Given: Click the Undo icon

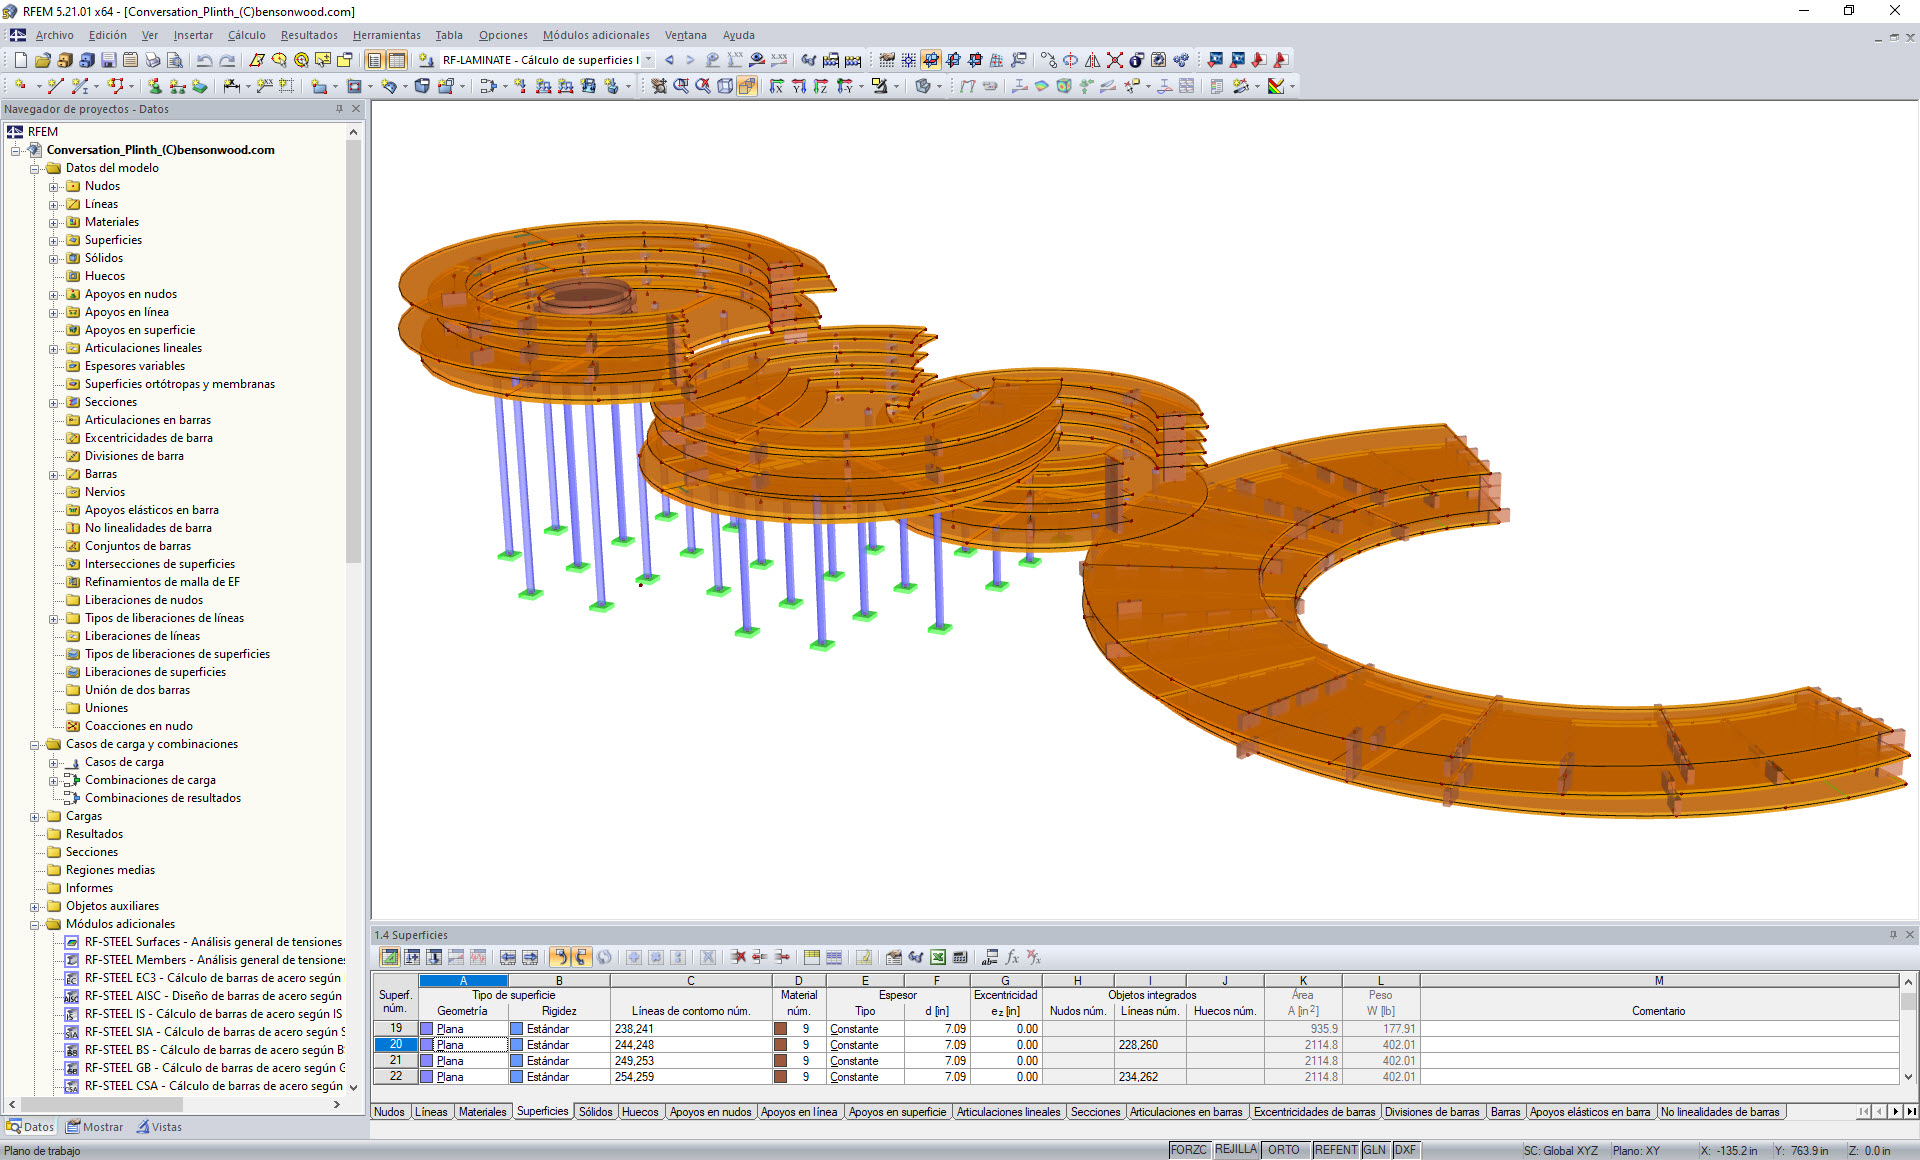Looking at the screenshot, I should [205, 60].
